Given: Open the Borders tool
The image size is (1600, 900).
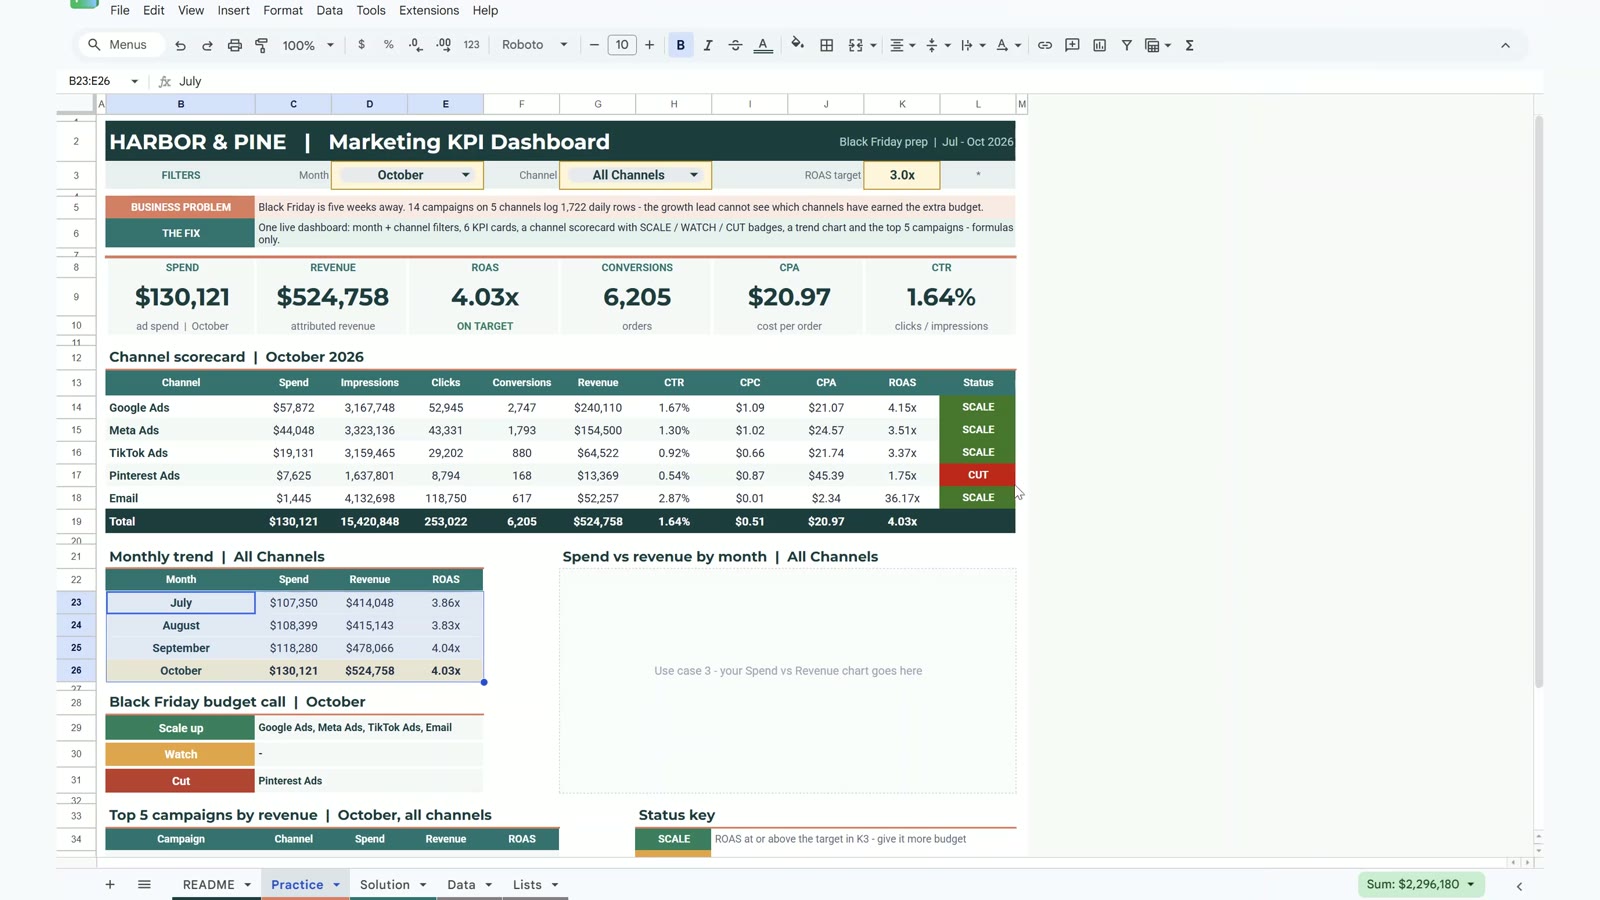Looking at the screenshot, I should (826, 45).
